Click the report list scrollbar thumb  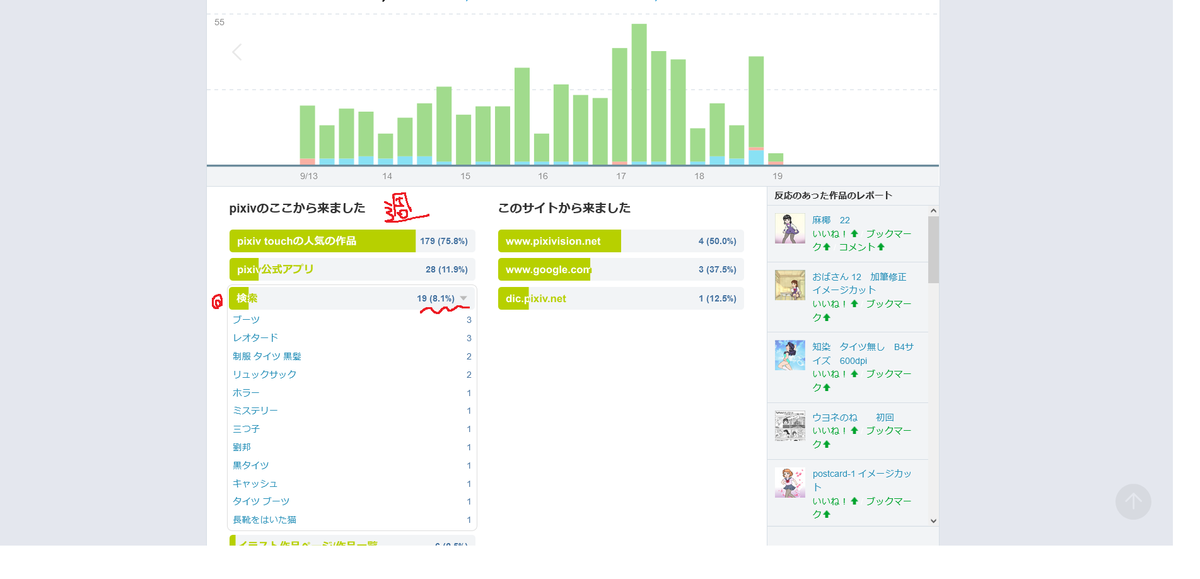tap(933, 249)
